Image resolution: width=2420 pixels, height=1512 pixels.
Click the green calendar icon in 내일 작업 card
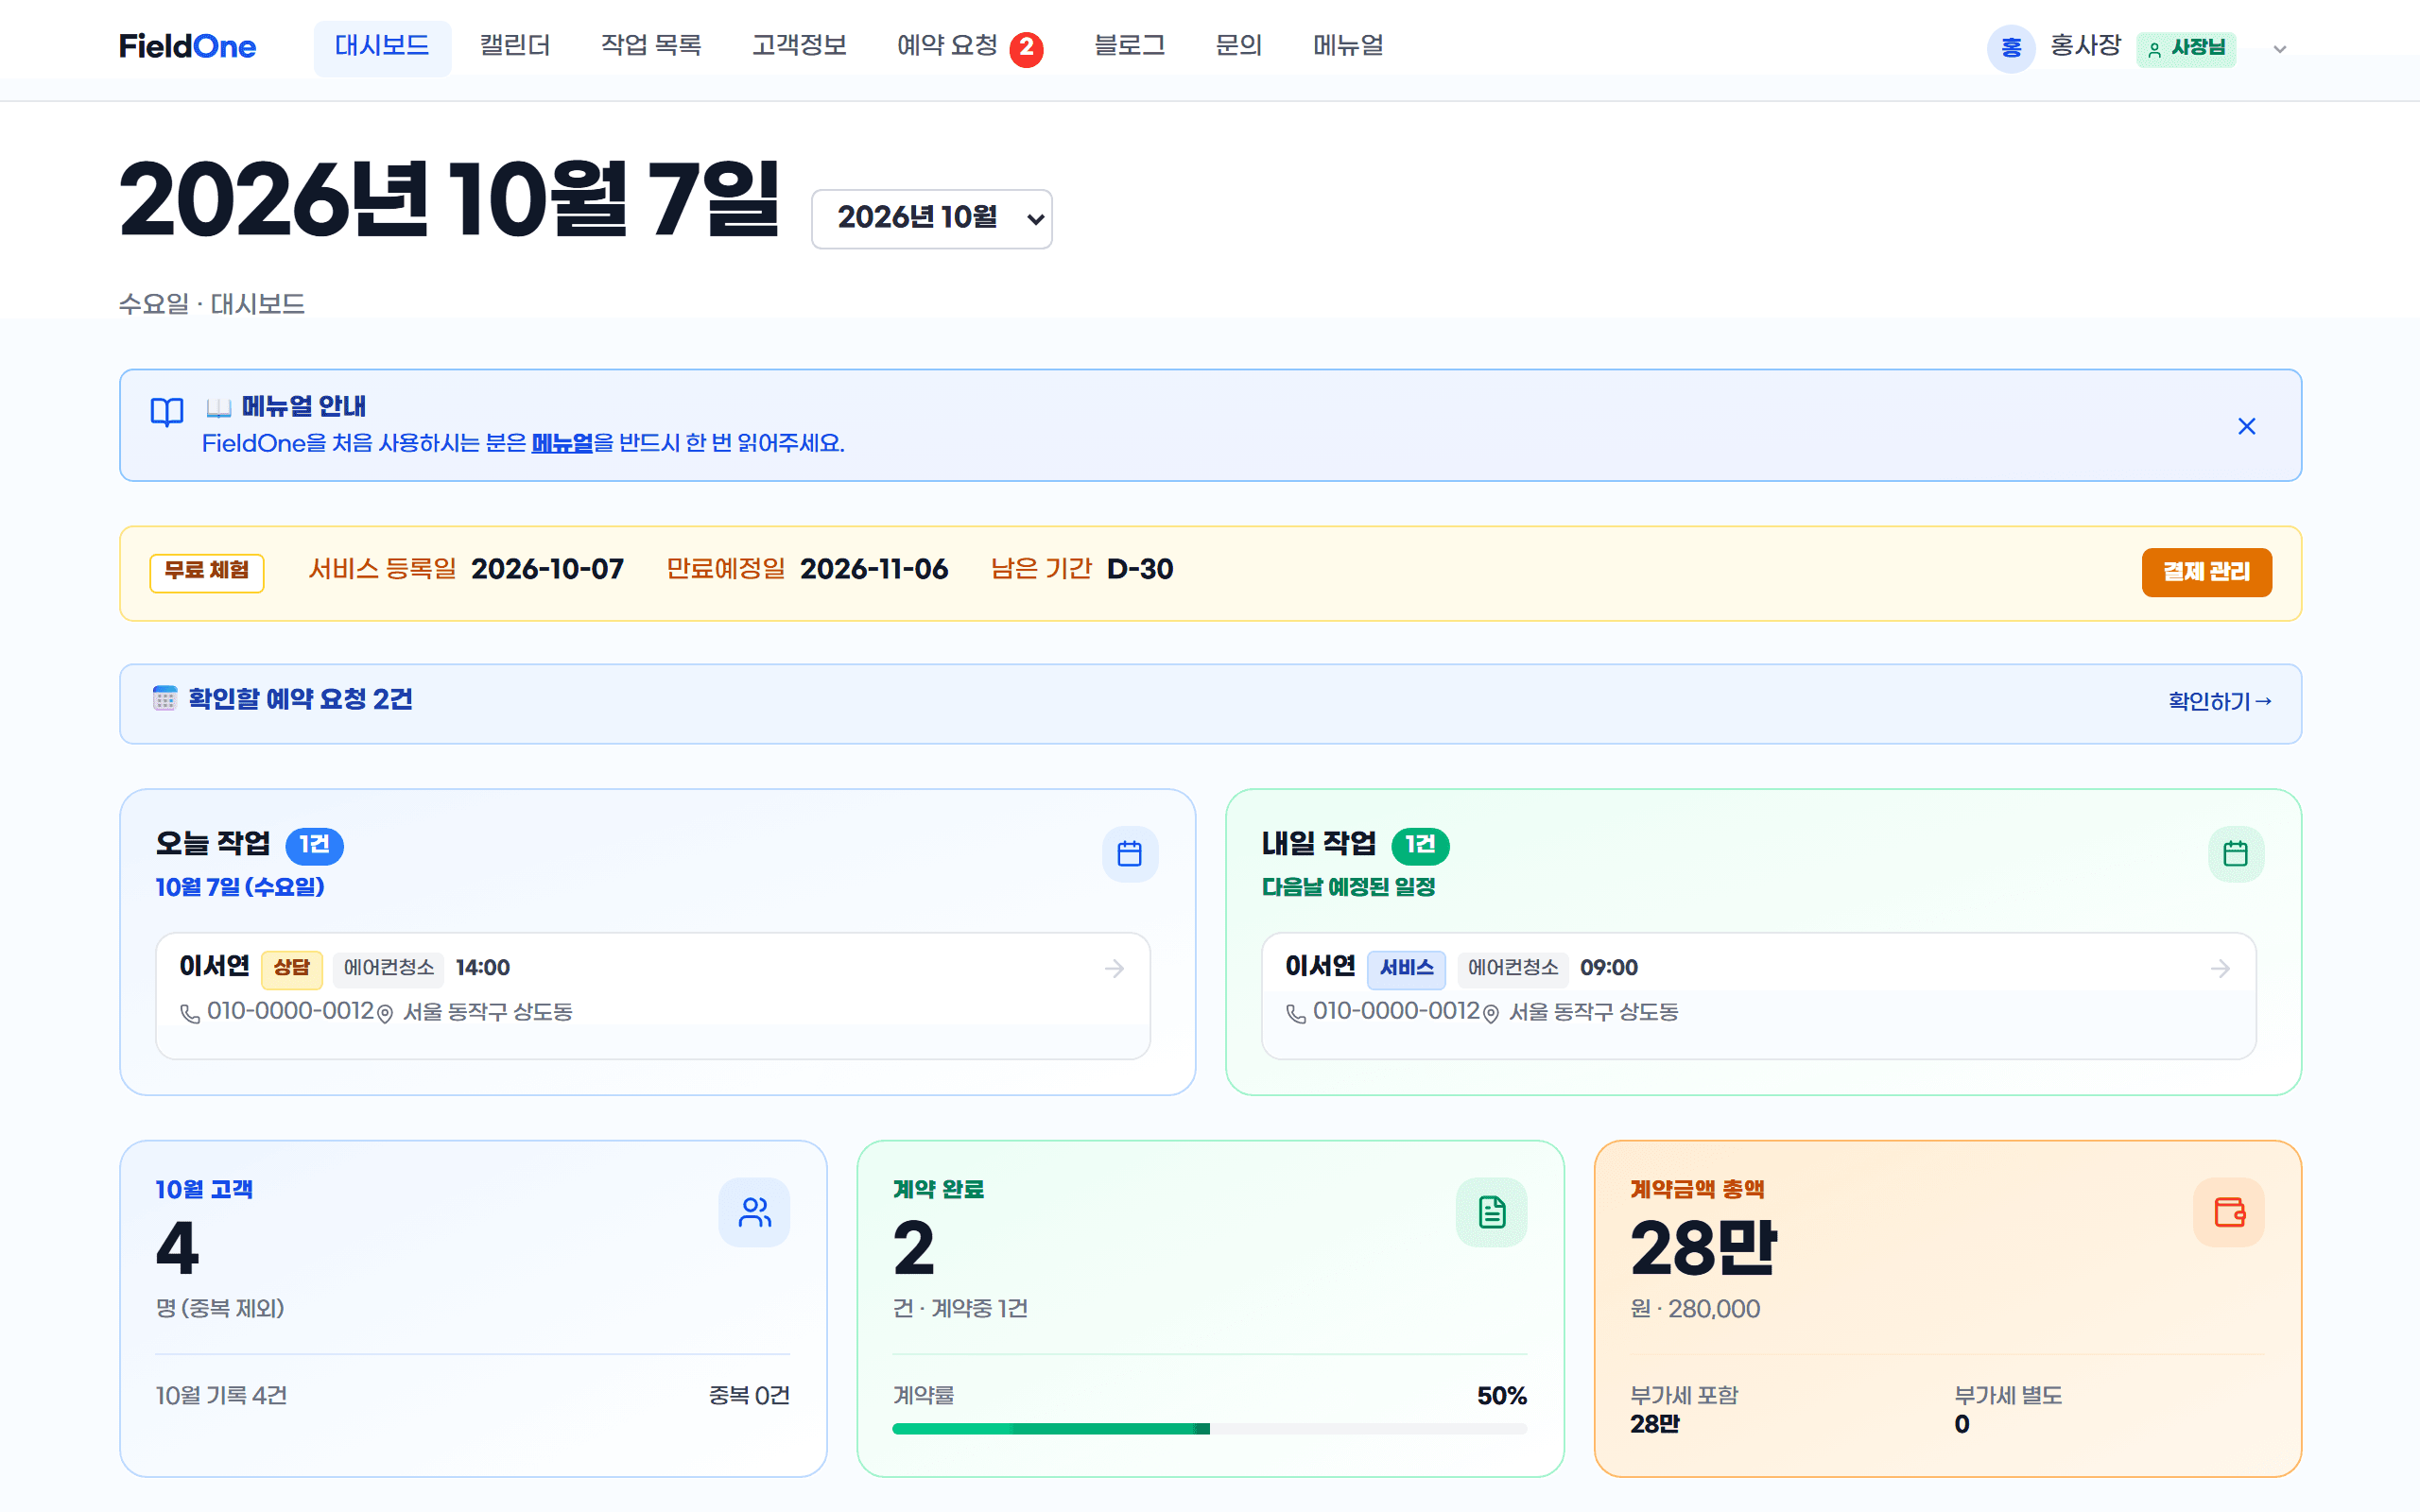point(2235,853)
